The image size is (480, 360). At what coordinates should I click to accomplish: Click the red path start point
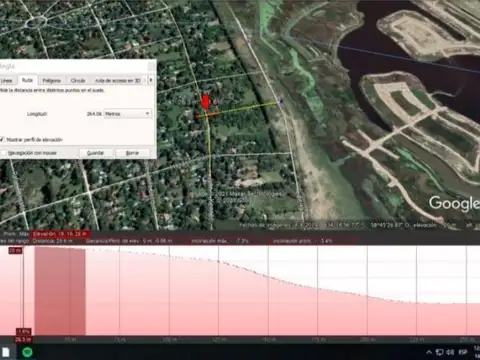coord(197,116)
